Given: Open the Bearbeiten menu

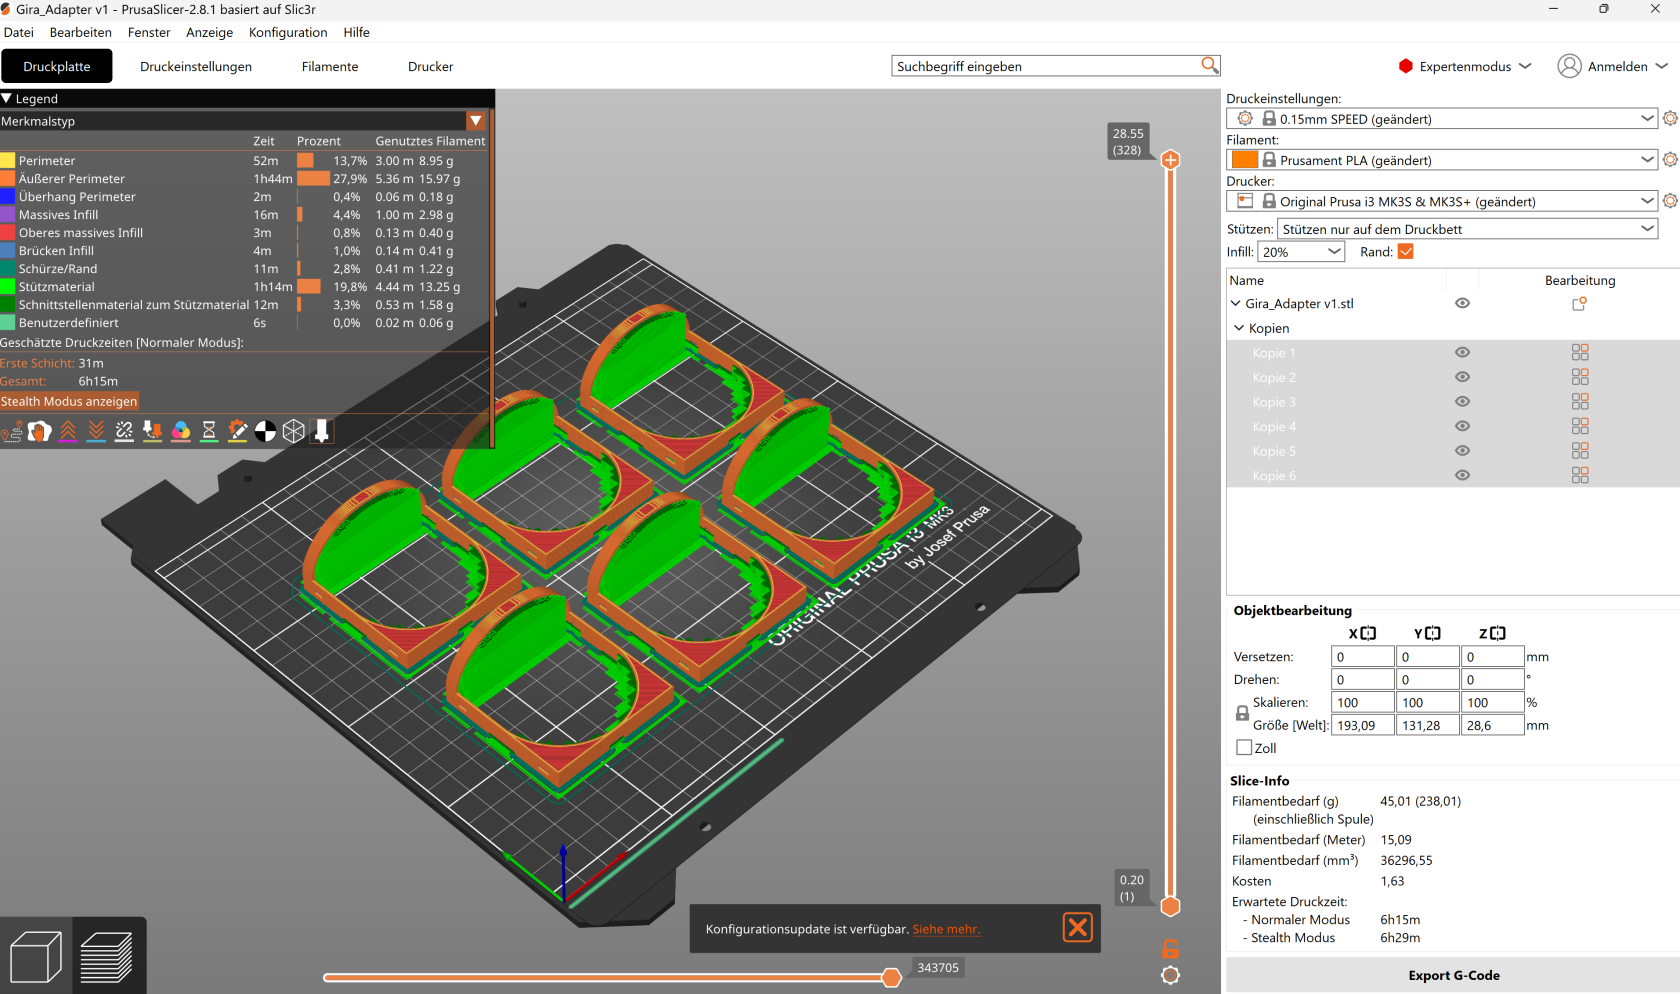Looking at the screenshot, I should (x=81, y=32).
